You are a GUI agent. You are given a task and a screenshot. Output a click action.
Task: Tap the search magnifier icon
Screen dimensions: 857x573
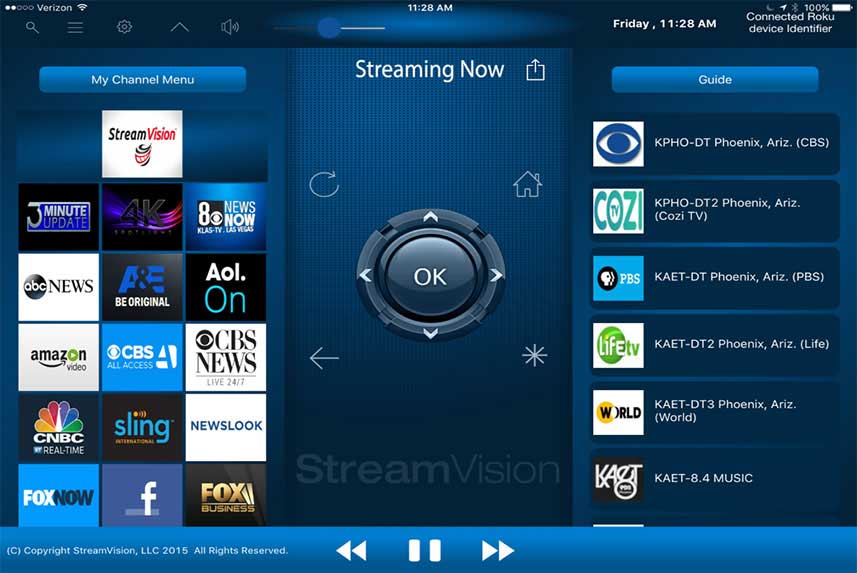[x=33, y=27]
